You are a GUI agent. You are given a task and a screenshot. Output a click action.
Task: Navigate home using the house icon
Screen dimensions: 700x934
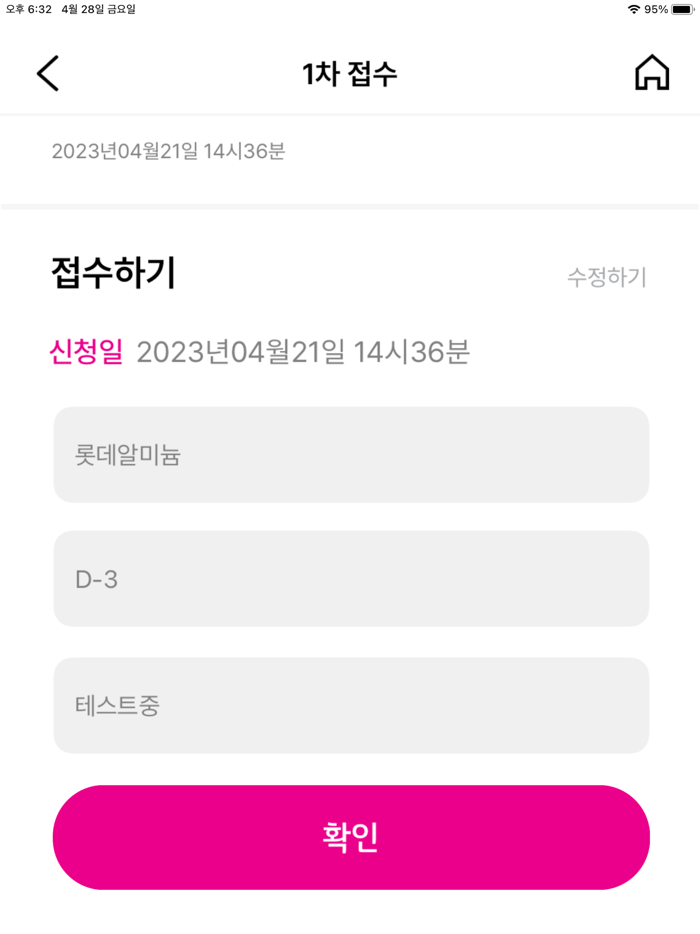pos(652,72)
